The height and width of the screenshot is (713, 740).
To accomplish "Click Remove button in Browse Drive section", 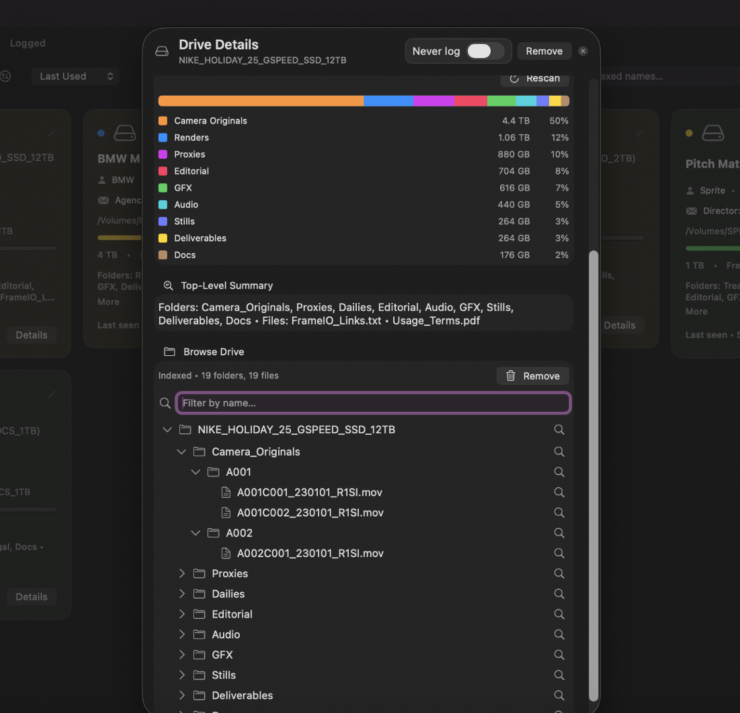I will click(x=532, y=376).
